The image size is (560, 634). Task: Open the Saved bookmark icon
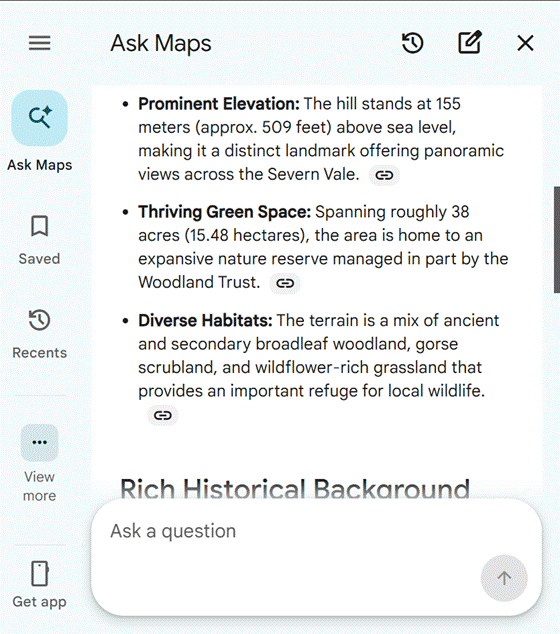40,226
